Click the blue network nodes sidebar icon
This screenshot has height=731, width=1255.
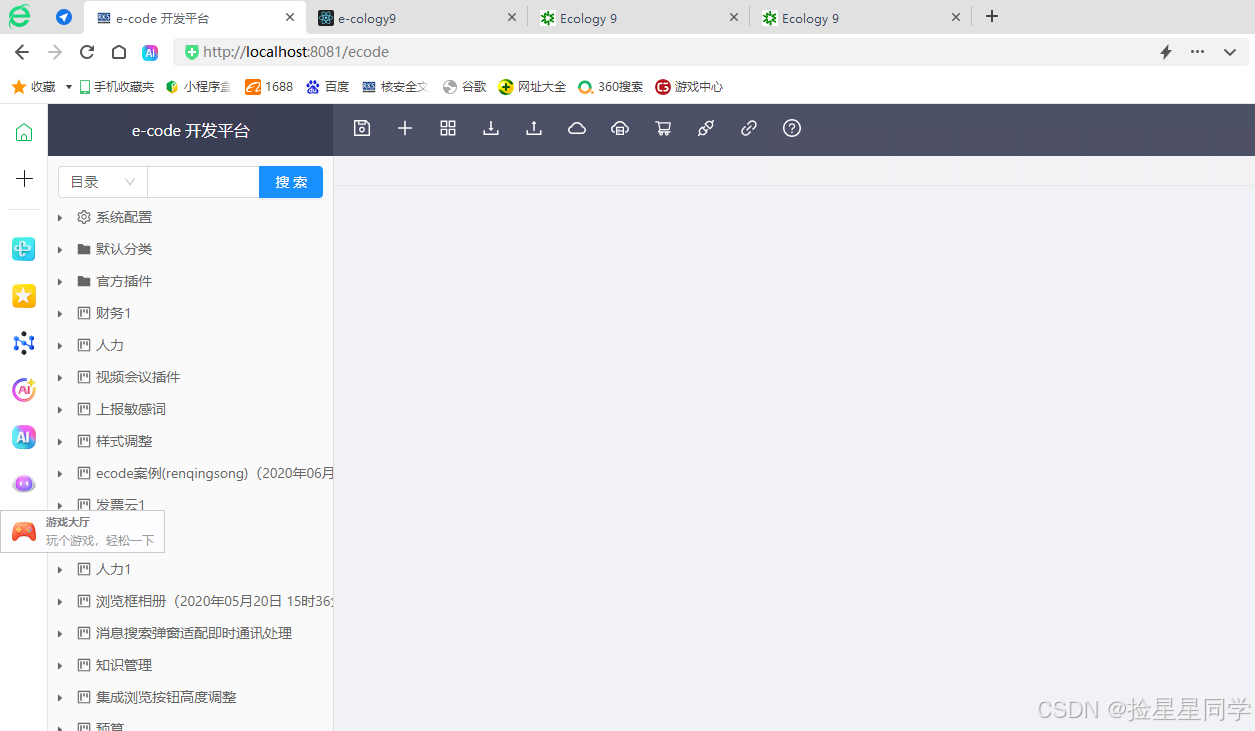coord(24,343)
